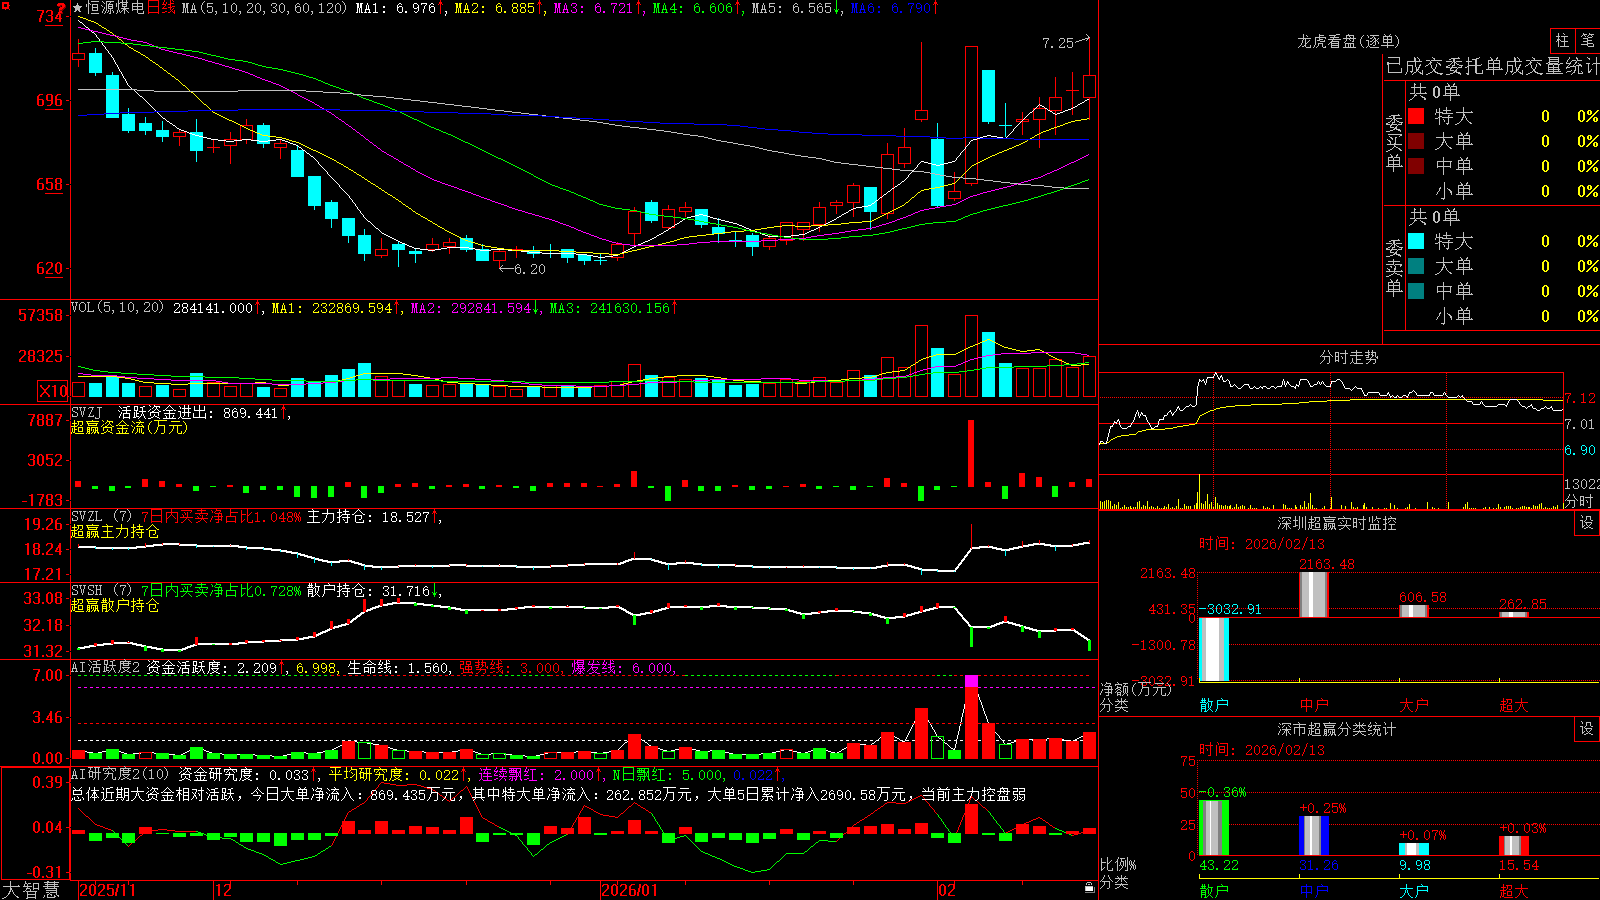The width and height of the screenshot is (1600, 900).
Task: Click blue 中户 31.26 bar in classification chart
Action: click(1314, 836)
